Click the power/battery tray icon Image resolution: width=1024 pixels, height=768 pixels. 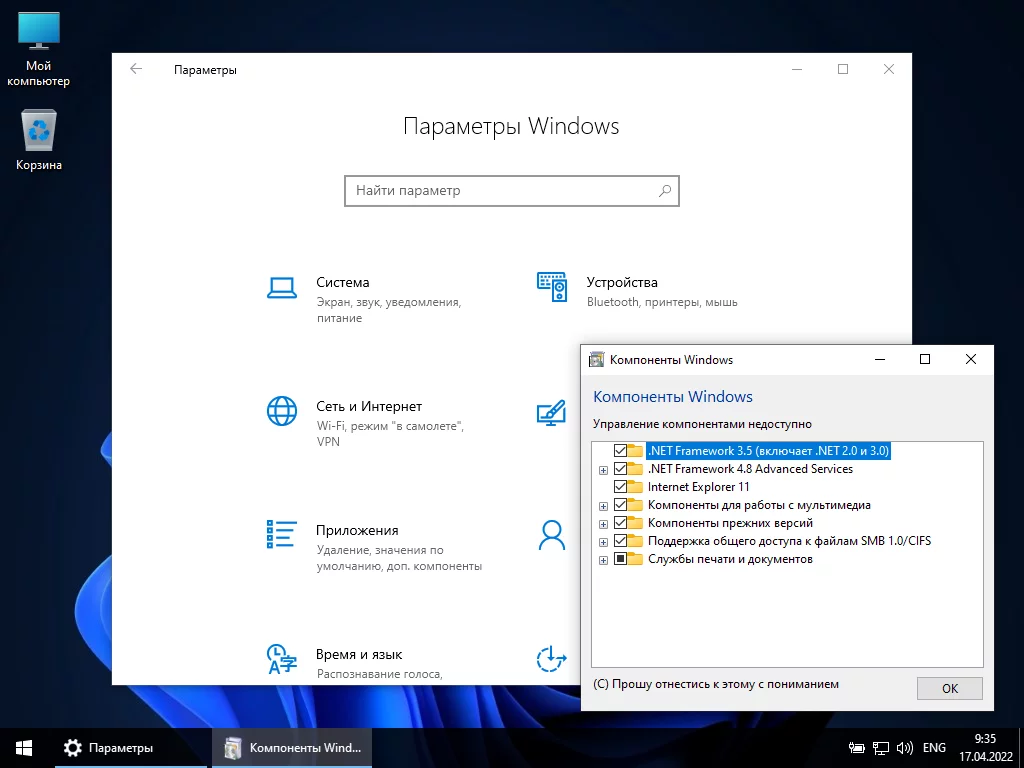click(x=856, y=748)
